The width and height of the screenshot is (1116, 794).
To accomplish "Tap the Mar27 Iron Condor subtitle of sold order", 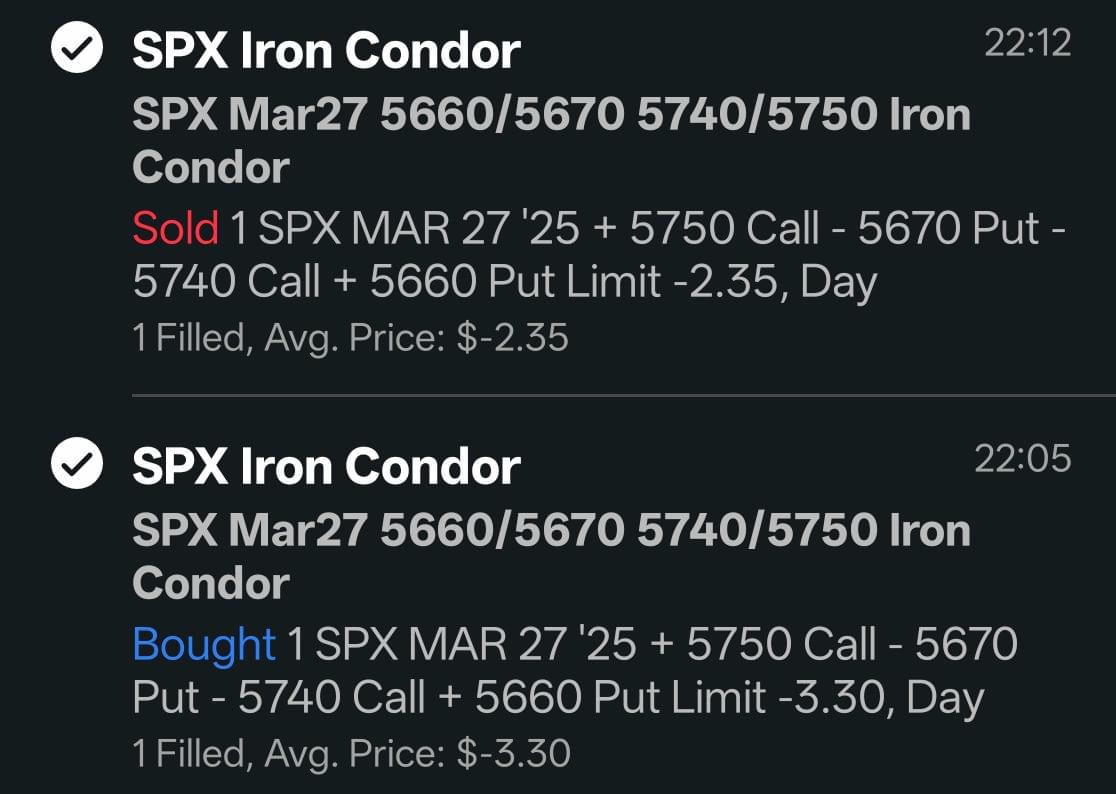I will [x=552, y=141].
